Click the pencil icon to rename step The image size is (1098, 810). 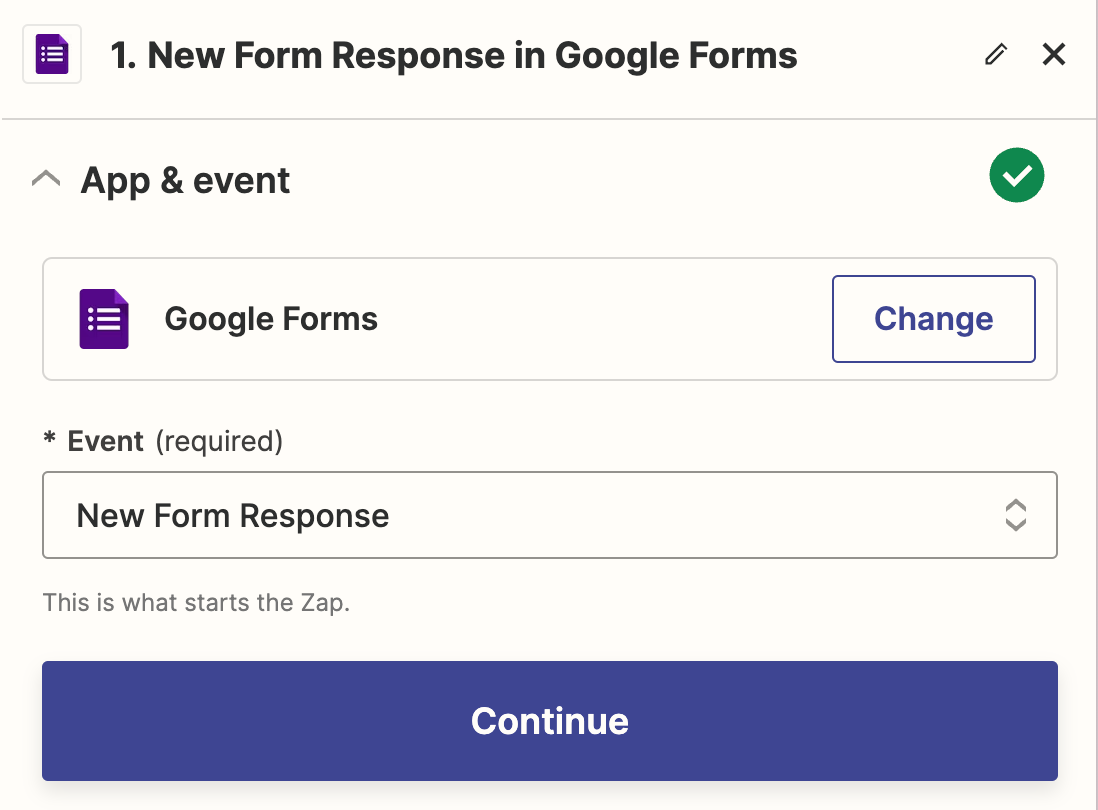point(995,55)
